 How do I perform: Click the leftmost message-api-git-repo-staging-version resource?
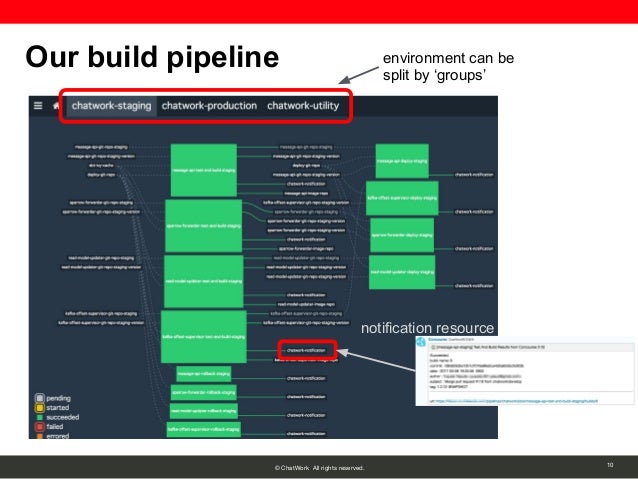point(101,156)
